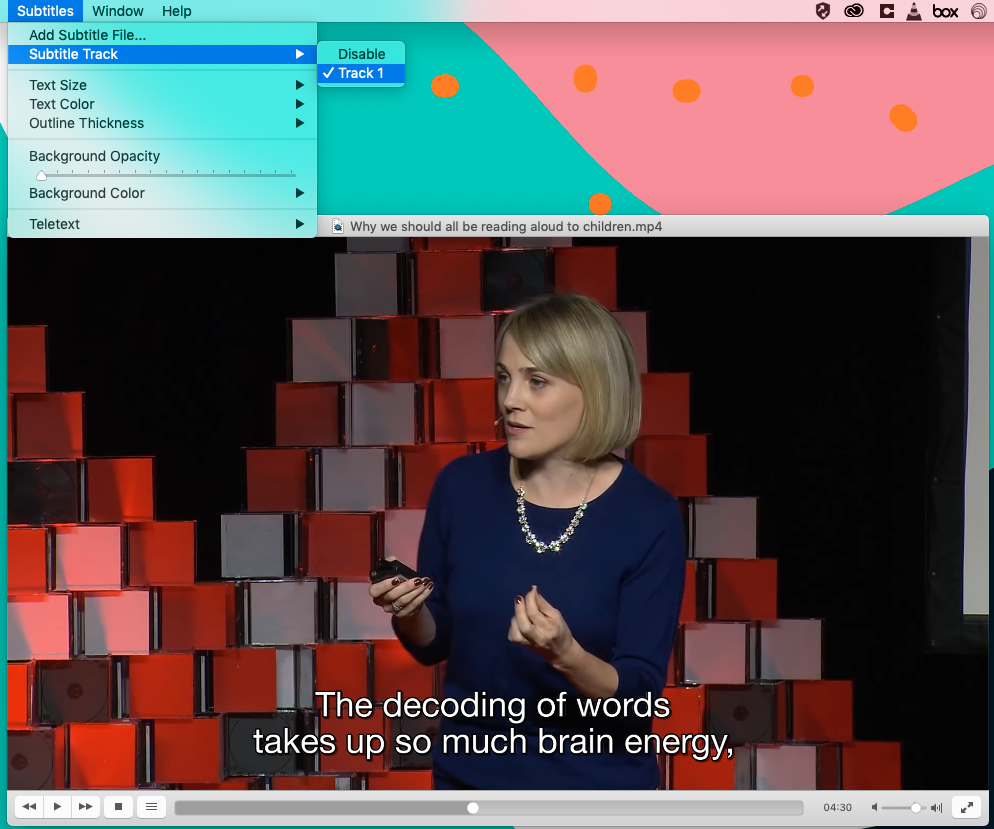This screenshot has height=829, width=994.
Task: Open the playlist view button
Action: click(151, 806)
